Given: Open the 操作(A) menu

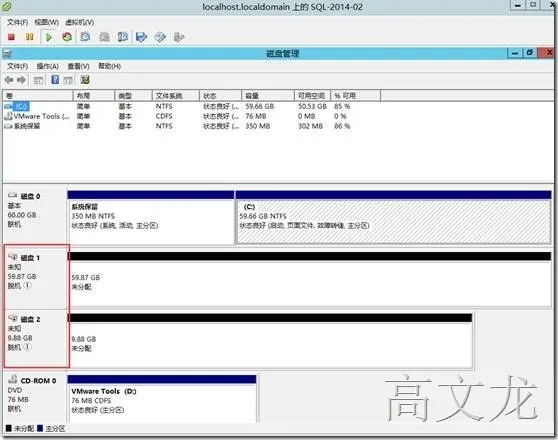Looking at the screenshot, I should pyautogui.click(x=48, y=66).
